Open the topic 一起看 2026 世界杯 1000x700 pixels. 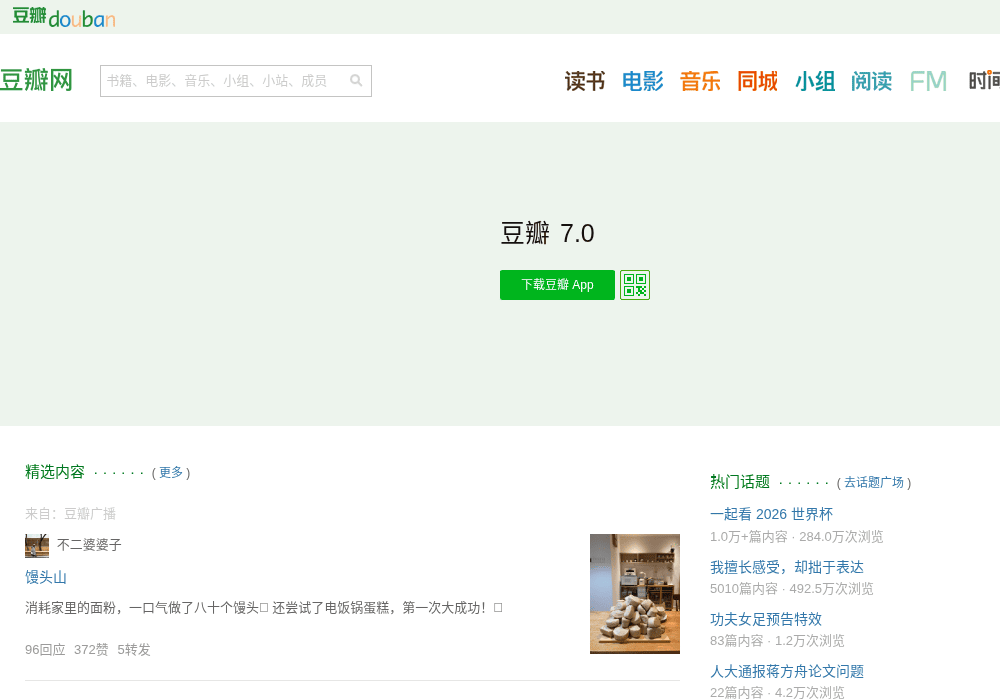pos(771,514)
